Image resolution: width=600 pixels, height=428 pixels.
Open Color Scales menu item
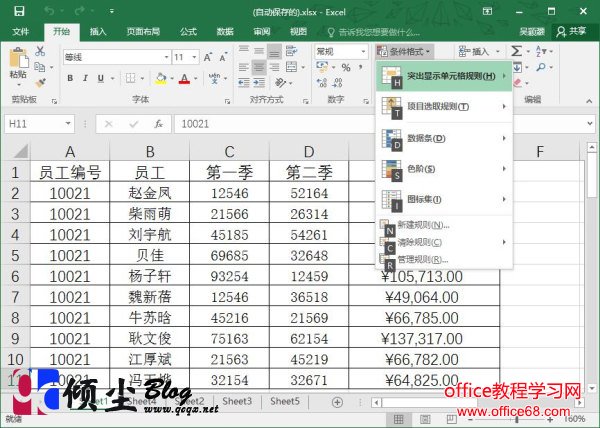[444, 169]
